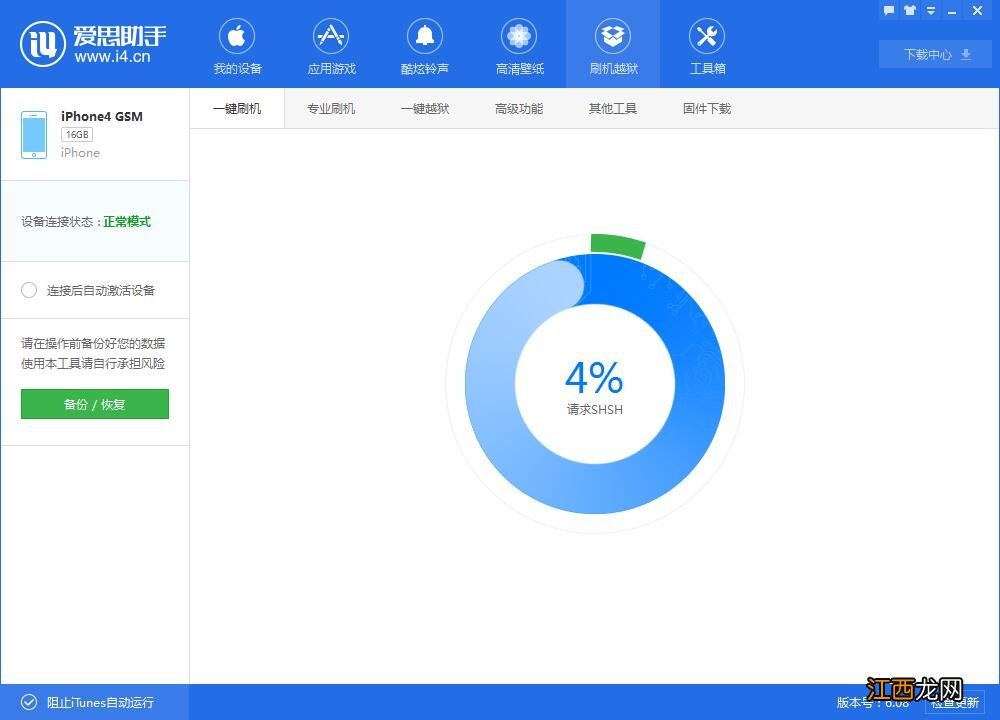
Task: Open 高清壁纸 wallpapers section
Action: [x=519, y=47]
